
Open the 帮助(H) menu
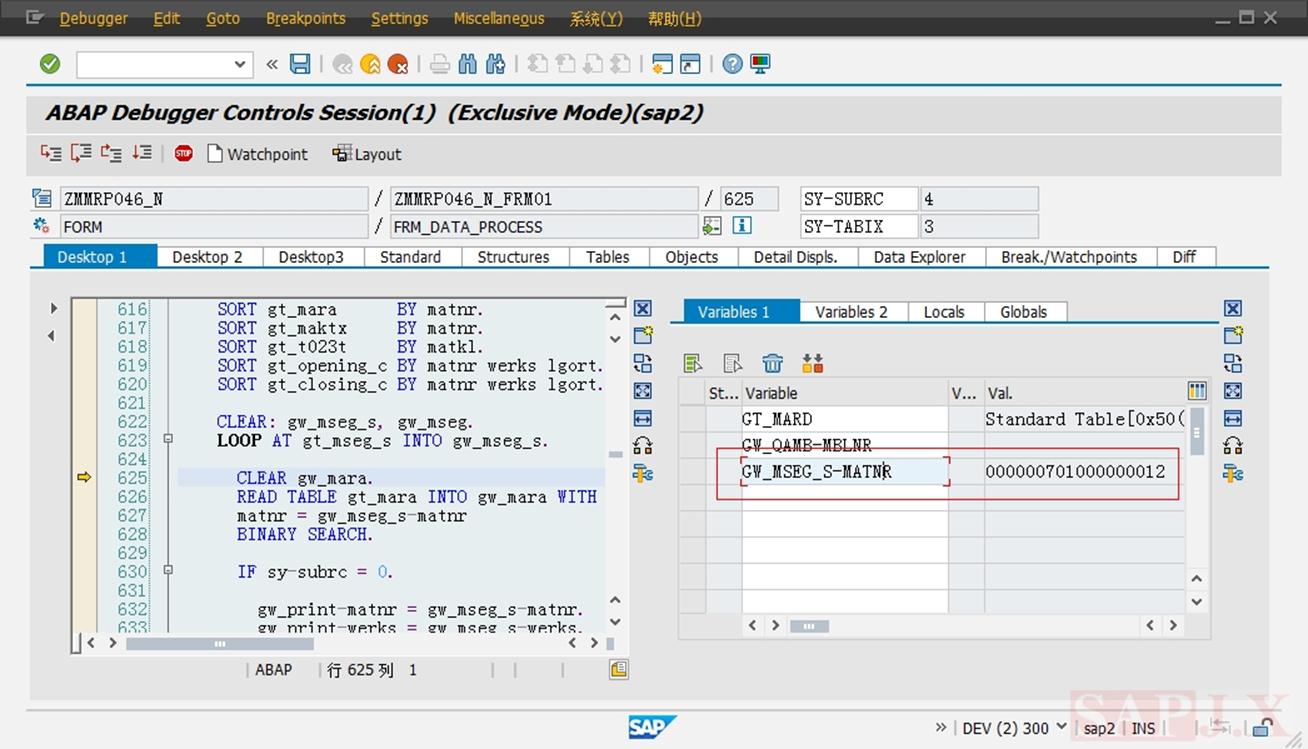675,18
